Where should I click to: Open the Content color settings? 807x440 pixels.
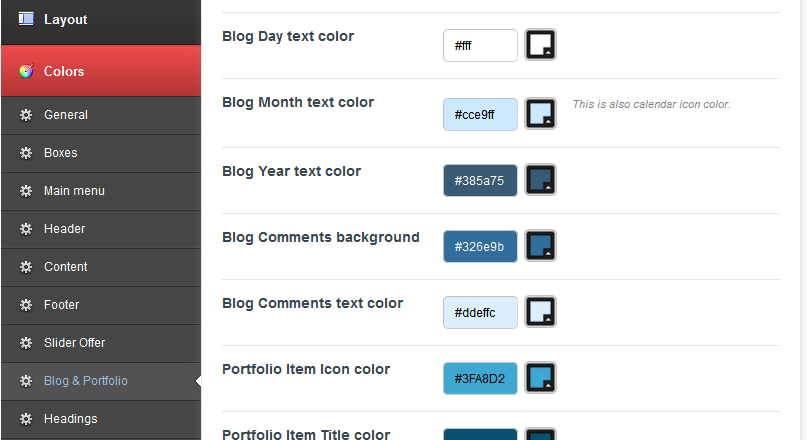(66, 267)
